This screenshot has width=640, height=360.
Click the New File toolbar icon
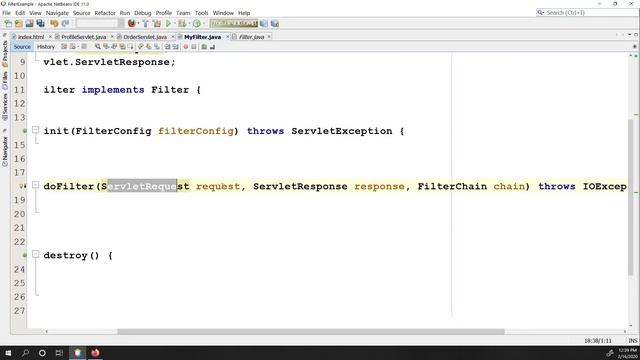8,24
